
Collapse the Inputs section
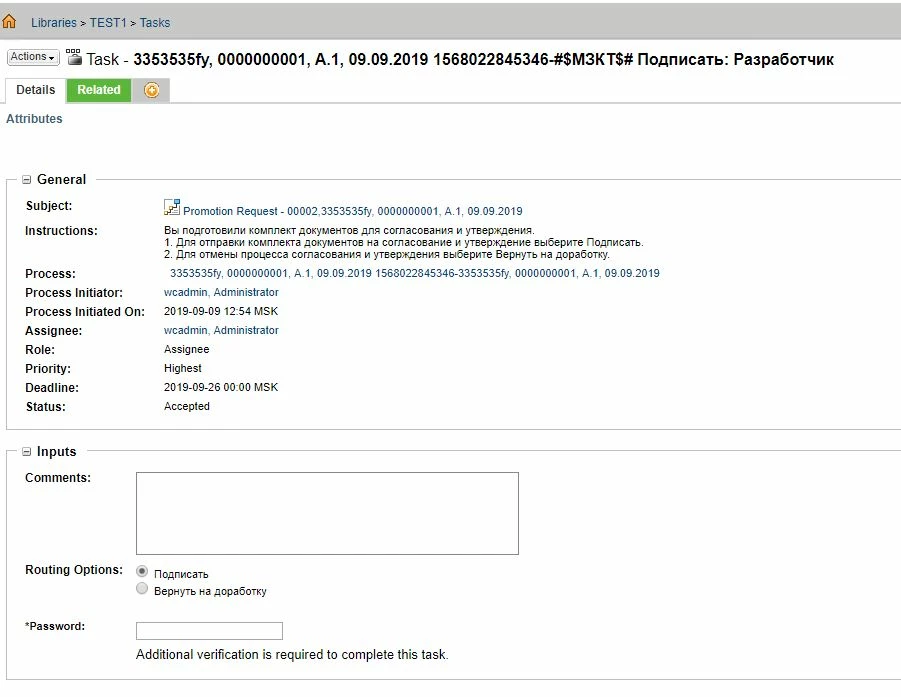[x=26, y=452]
